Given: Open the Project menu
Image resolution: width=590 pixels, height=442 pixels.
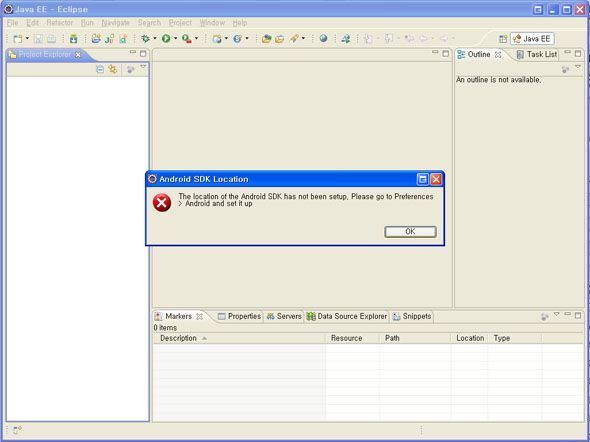Looking at the screenshot, I should 180,23.
